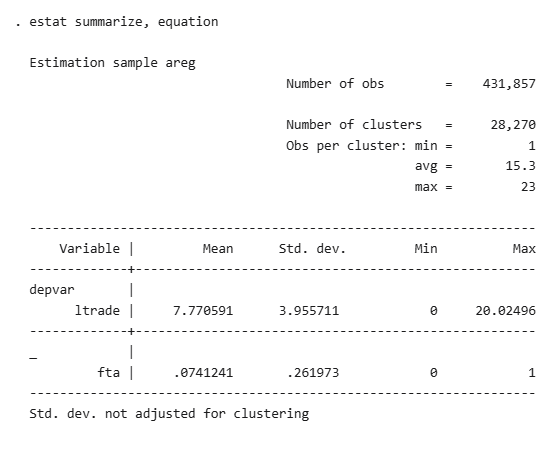Screen dimensions: 558x449
Task: Select the avg value 15.3
Action: click(x=520, y=166)
